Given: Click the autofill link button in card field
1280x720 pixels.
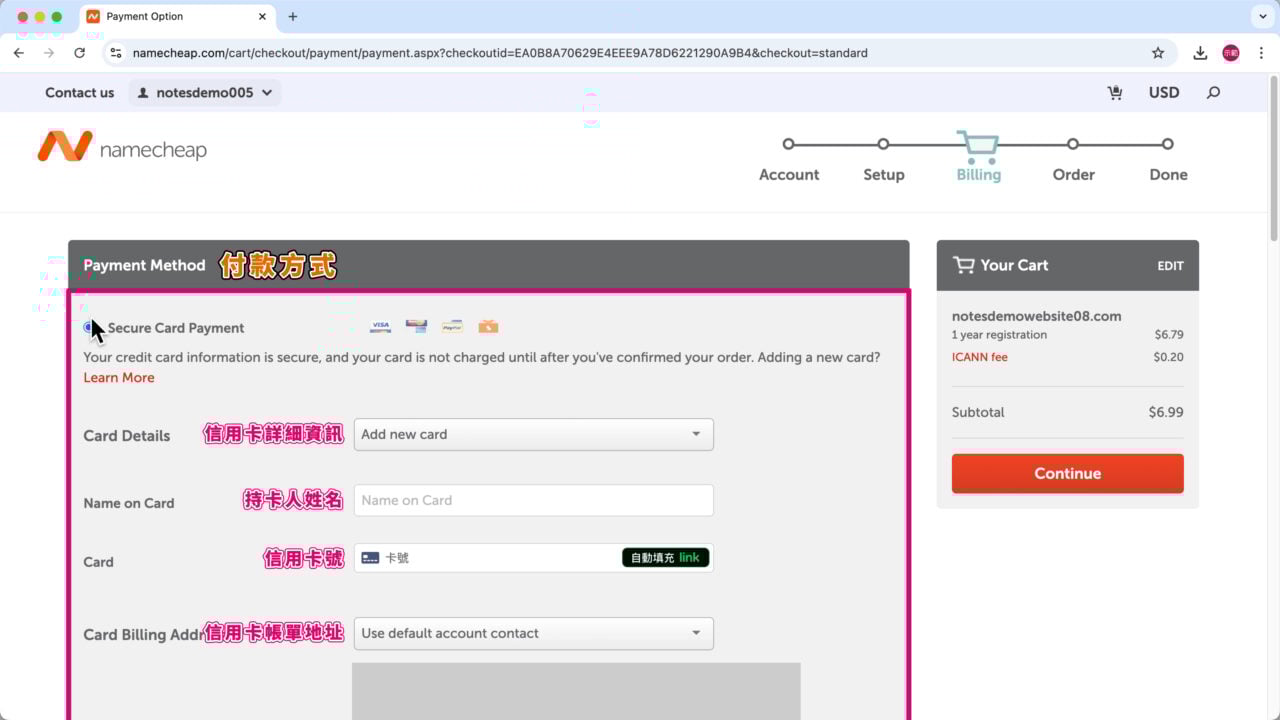Looking at the screenshot, I should point(665,558).
